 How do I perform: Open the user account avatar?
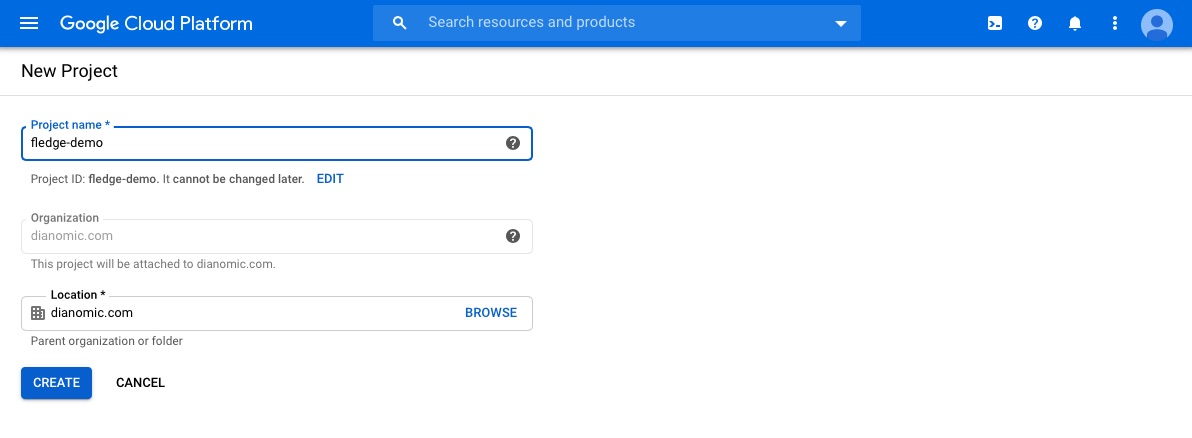(1157, 23)
